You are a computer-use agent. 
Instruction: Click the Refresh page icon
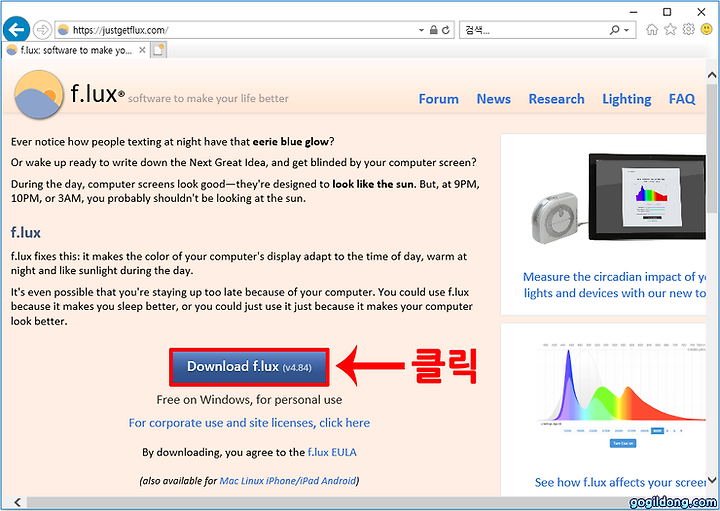(x=446, y=30)
